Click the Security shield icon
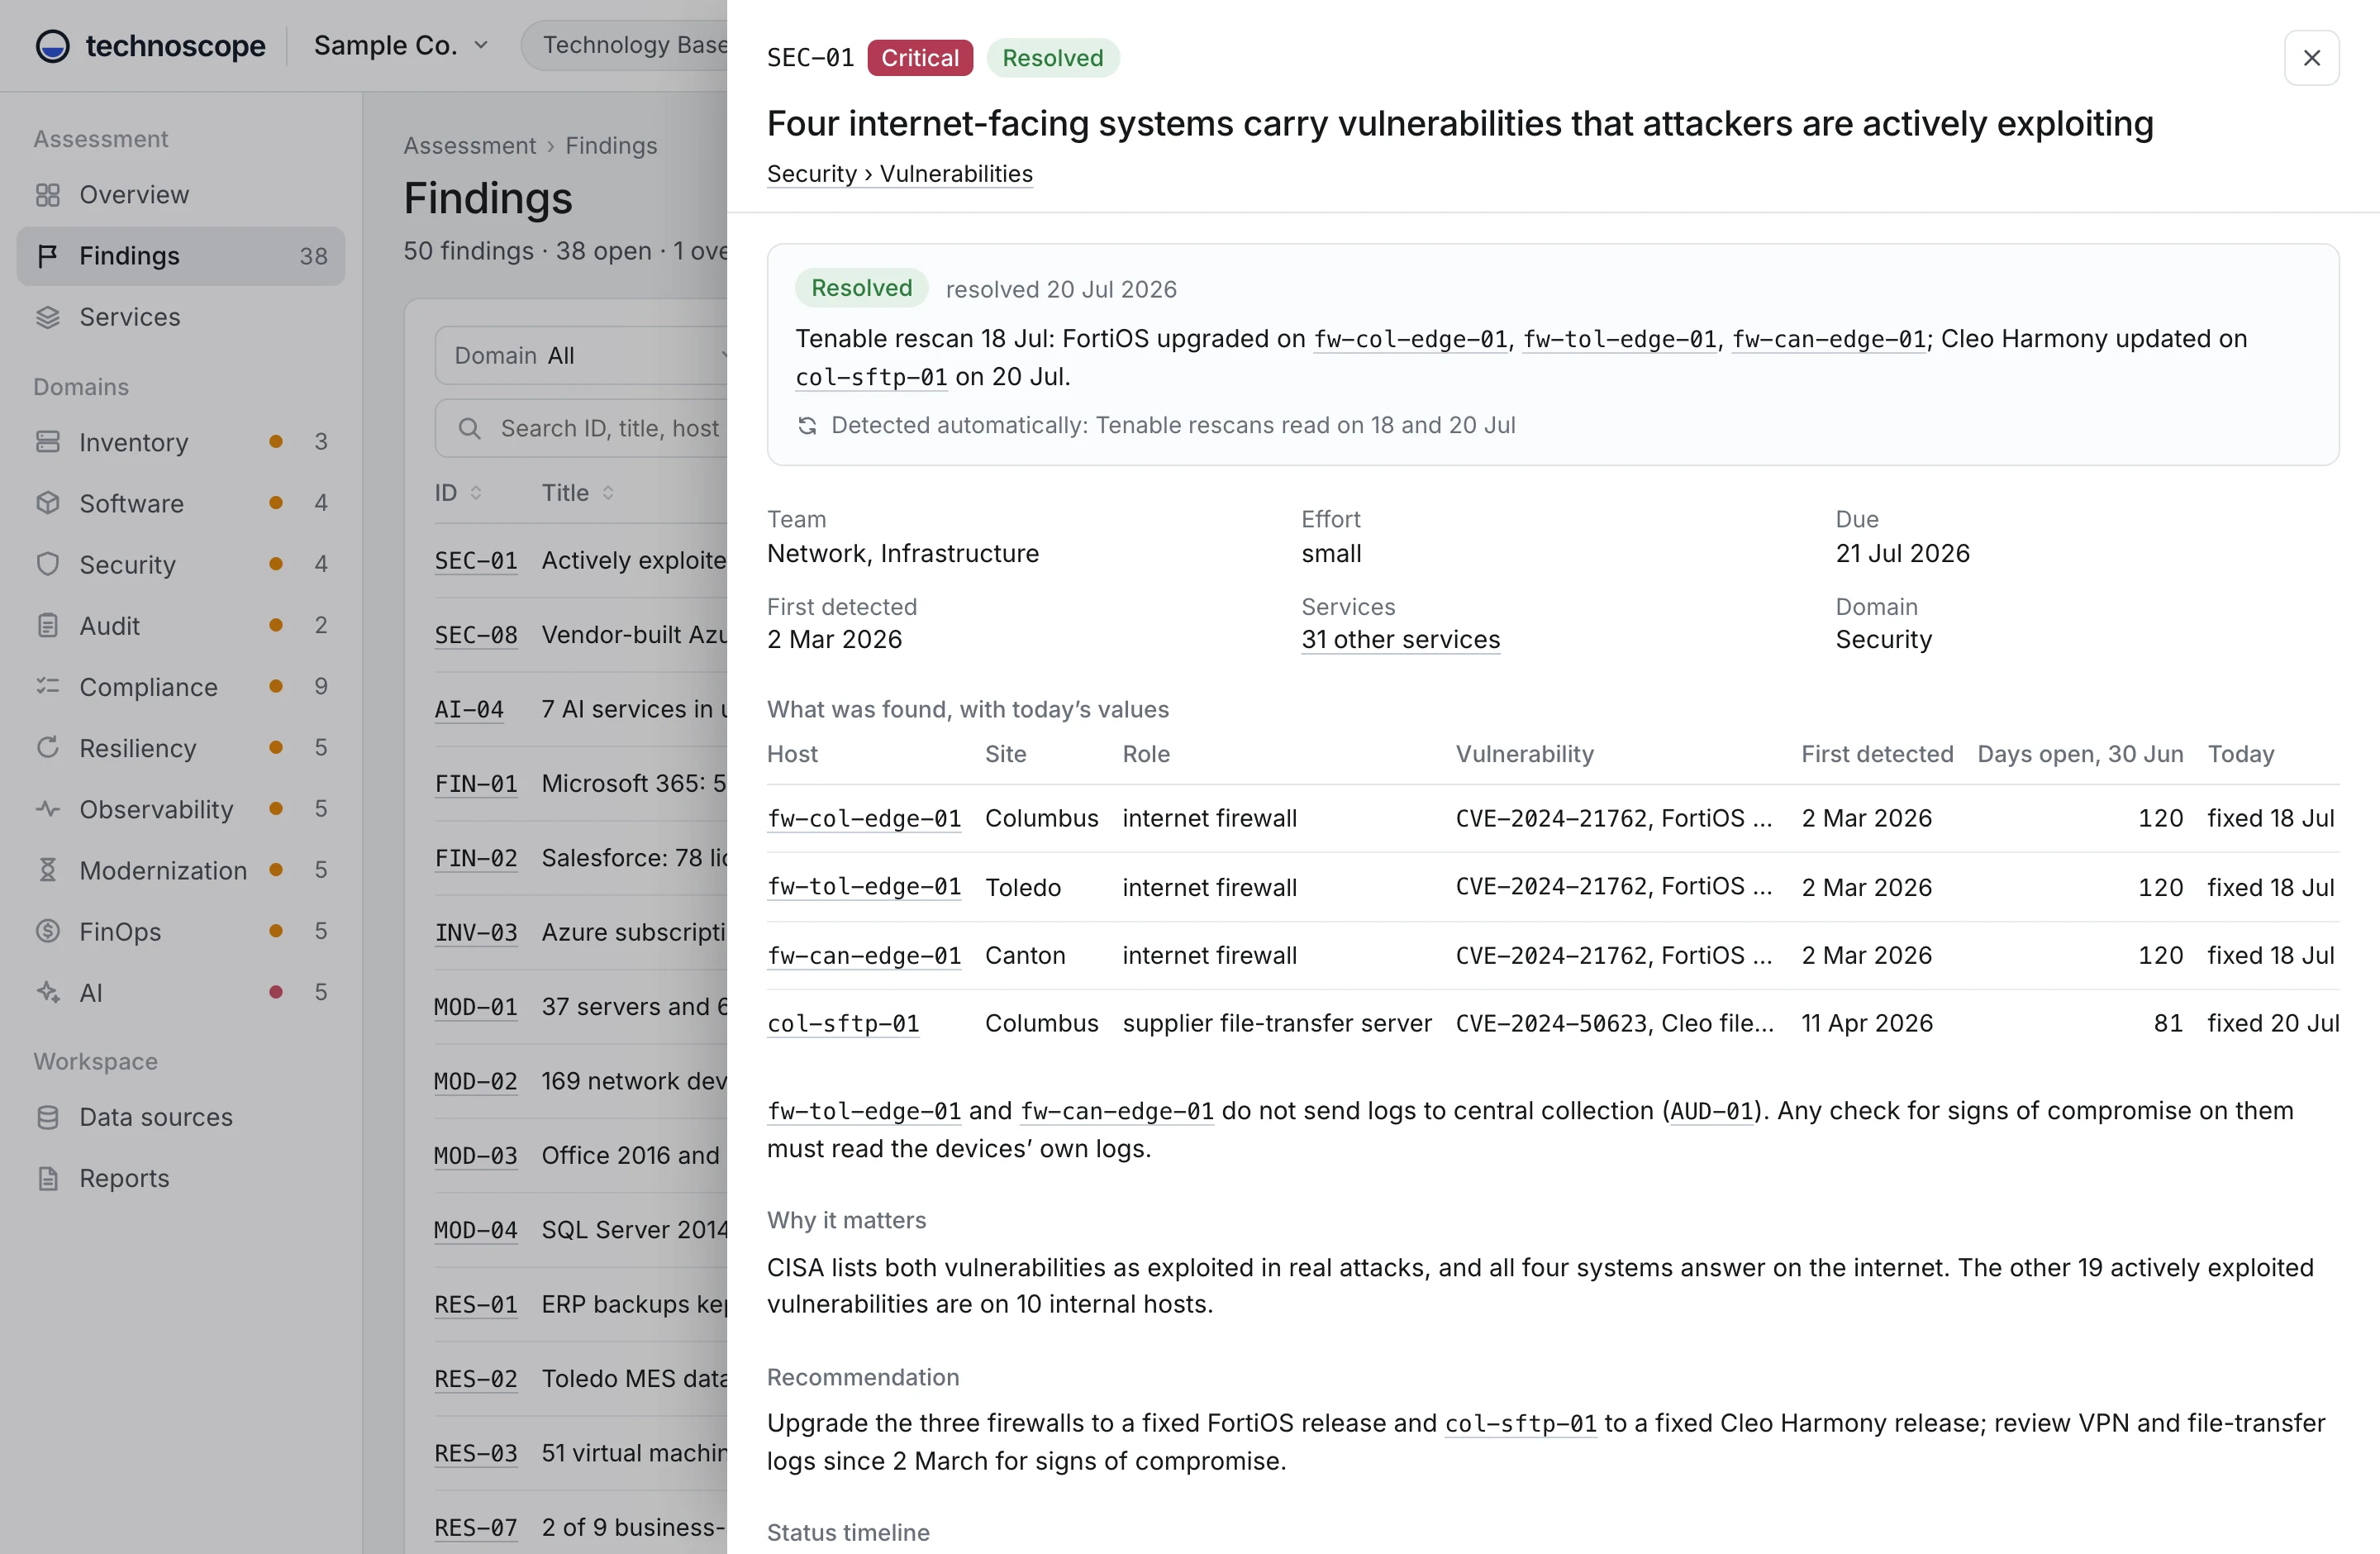The height and width of the screenshot is (1554, 2380). click(x=48, y=564)
